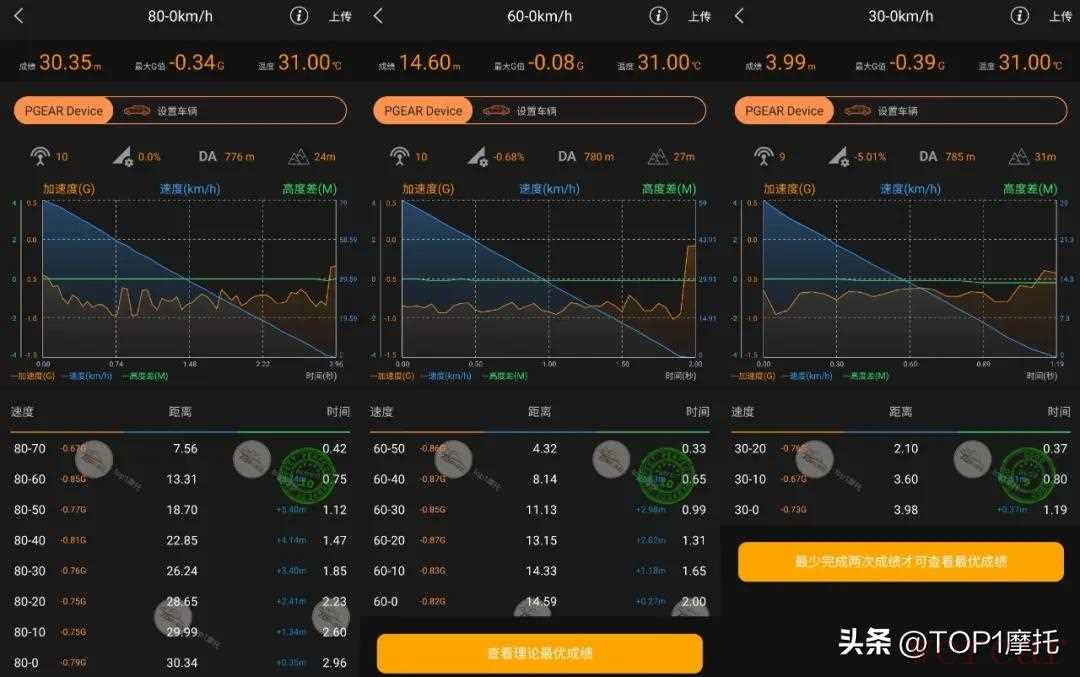Screen dimensions: 1080x677
Task: Tap the 30-10 row in the 30-0km/h table
Action: pyautogui.click(x=900, y=479)
